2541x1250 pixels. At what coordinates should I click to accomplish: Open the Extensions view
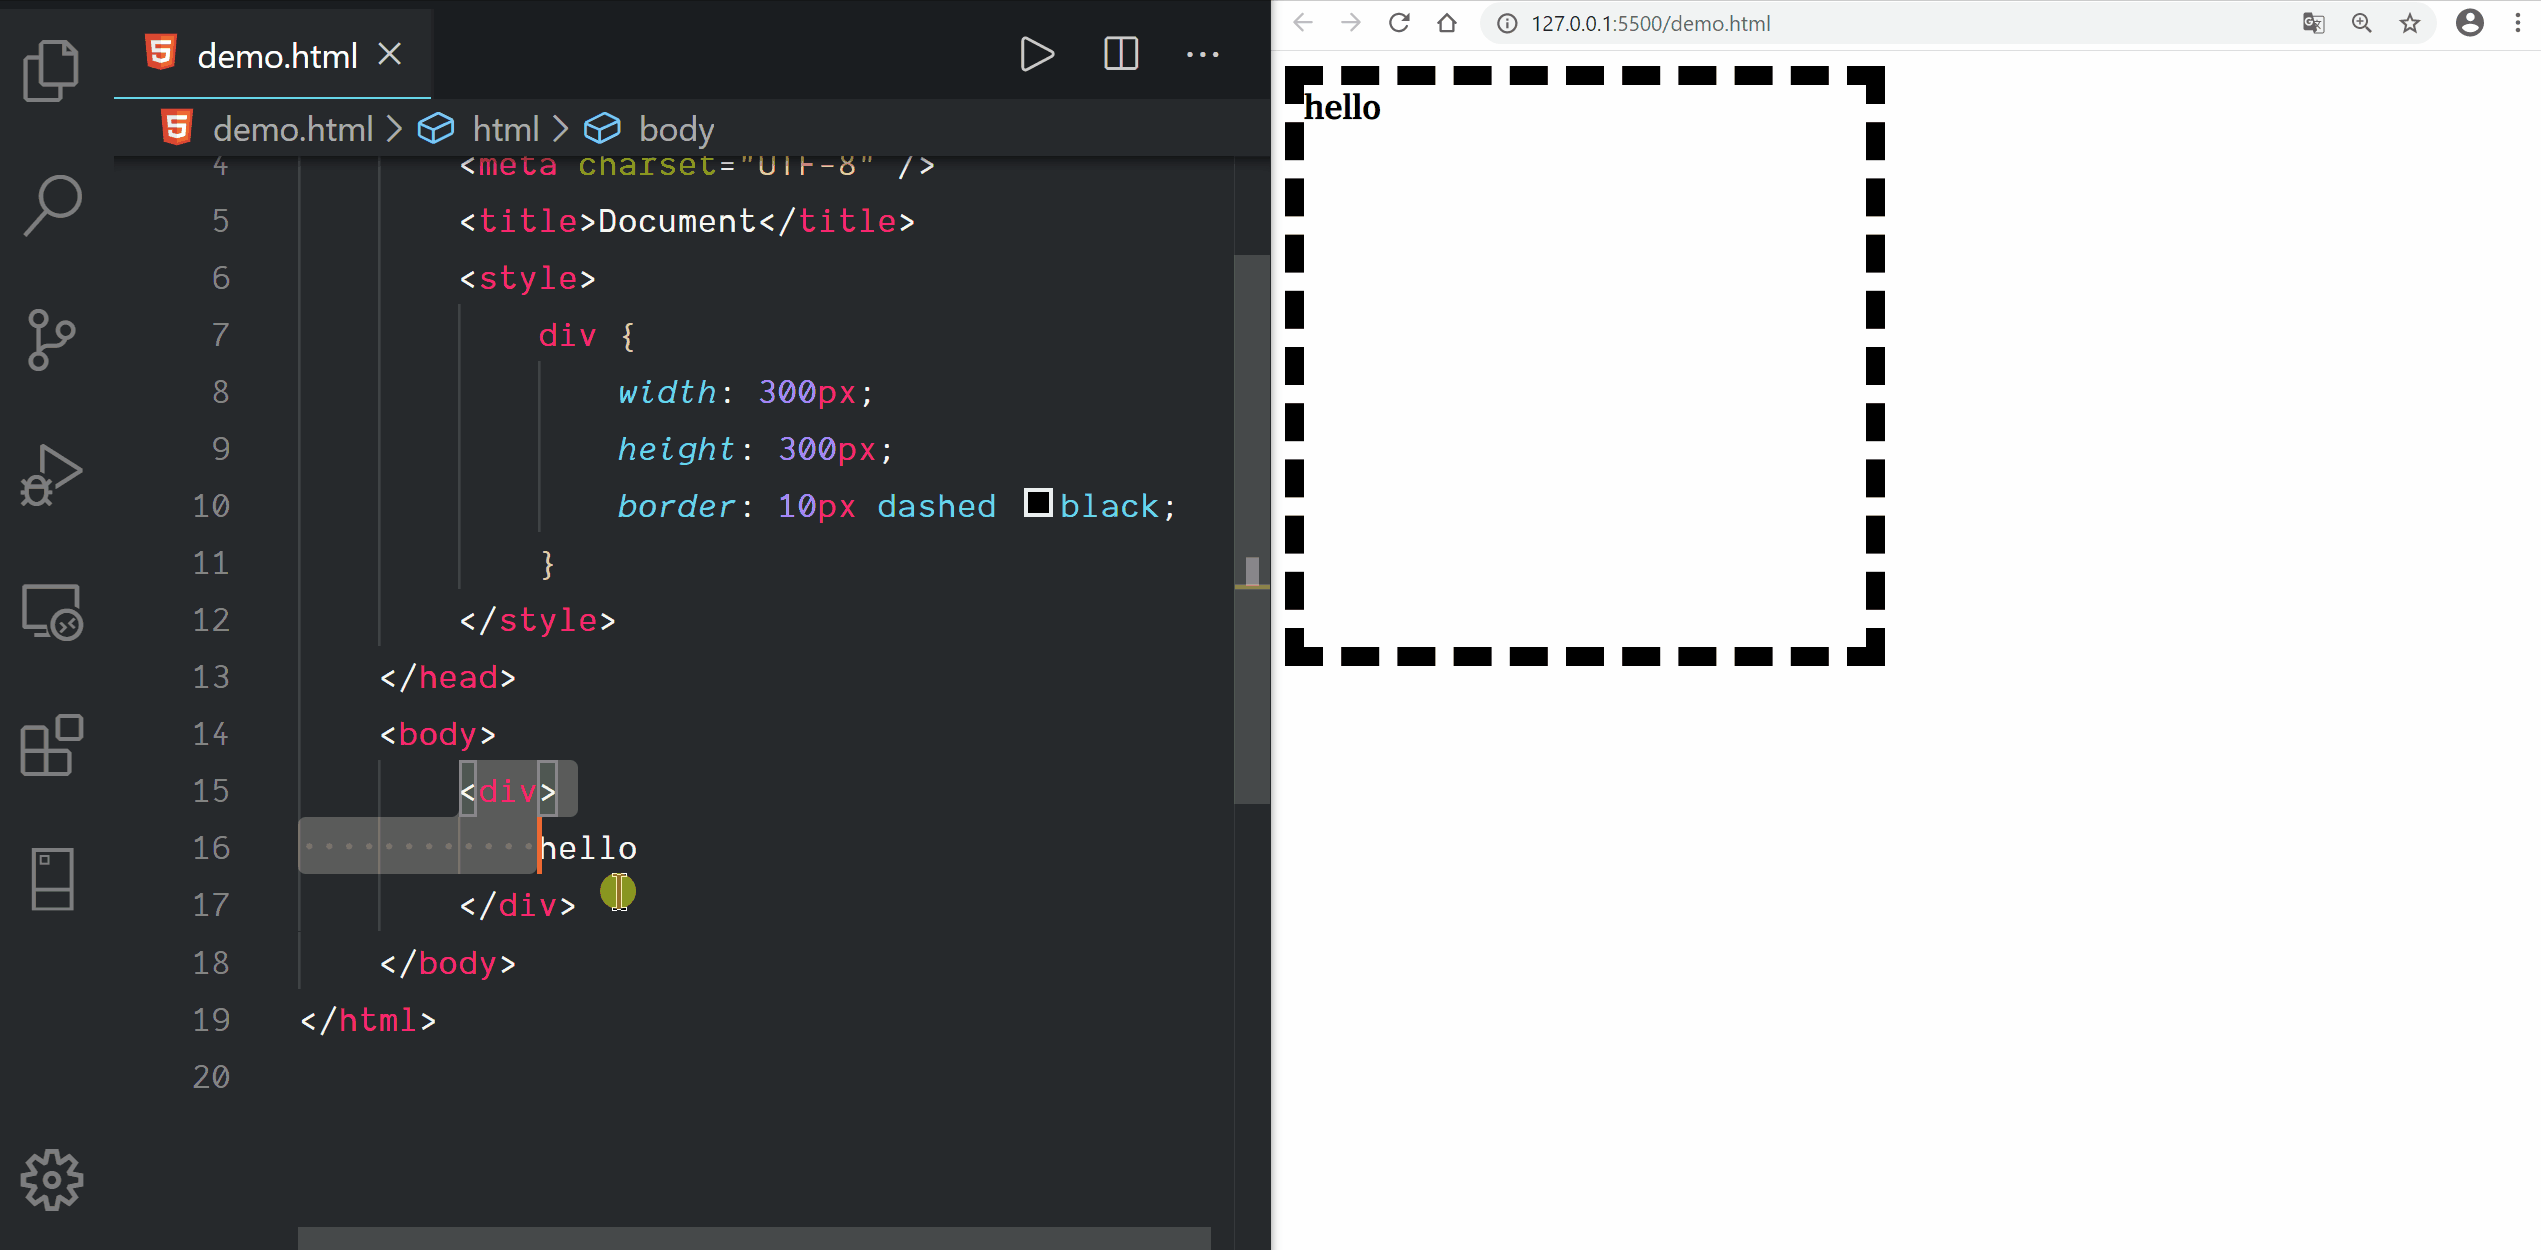click(x=51, y=746)
